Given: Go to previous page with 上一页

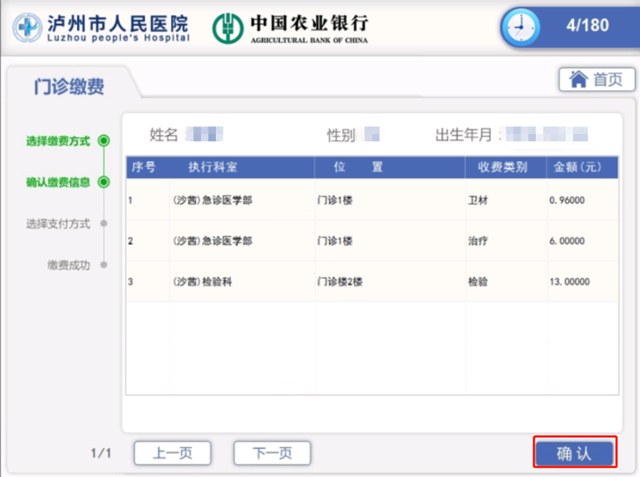Looking at the screenshot, I should click(x=173, y=453).
